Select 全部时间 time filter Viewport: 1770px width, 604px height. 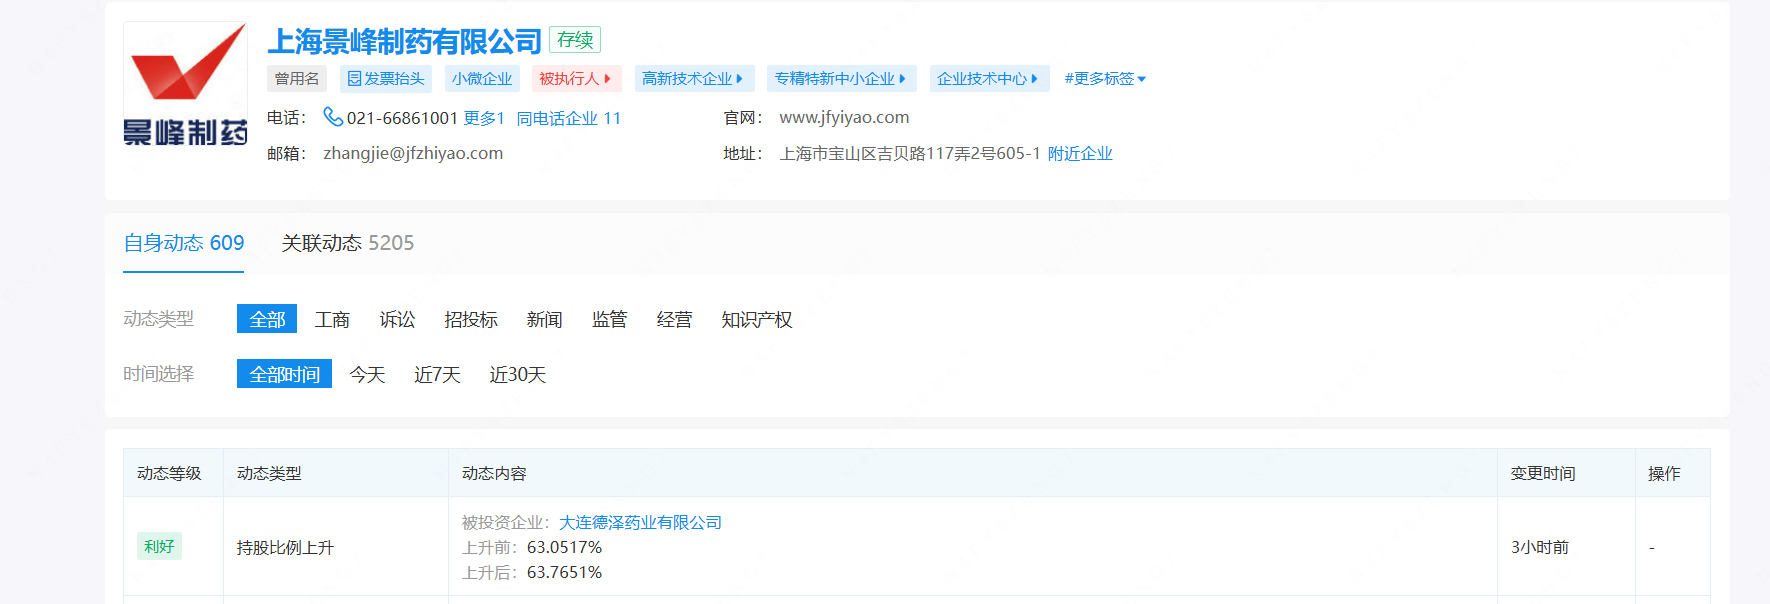click(284, 374)
